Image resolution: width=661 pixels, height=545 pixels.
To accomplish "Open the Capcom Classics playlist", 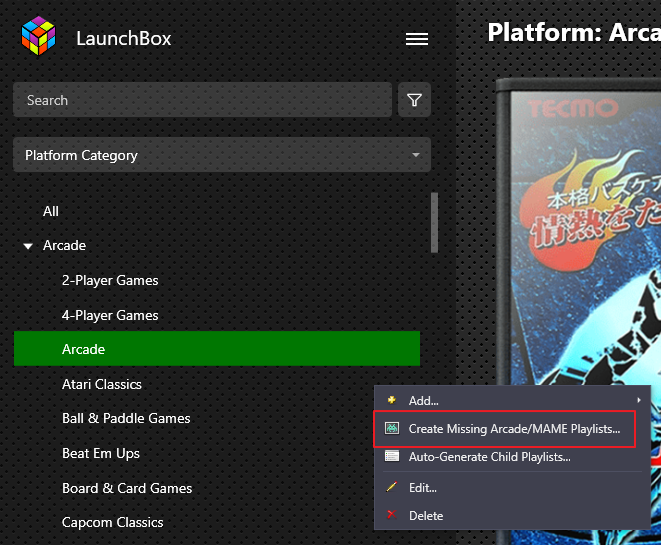I will click(x=113, y=522).
